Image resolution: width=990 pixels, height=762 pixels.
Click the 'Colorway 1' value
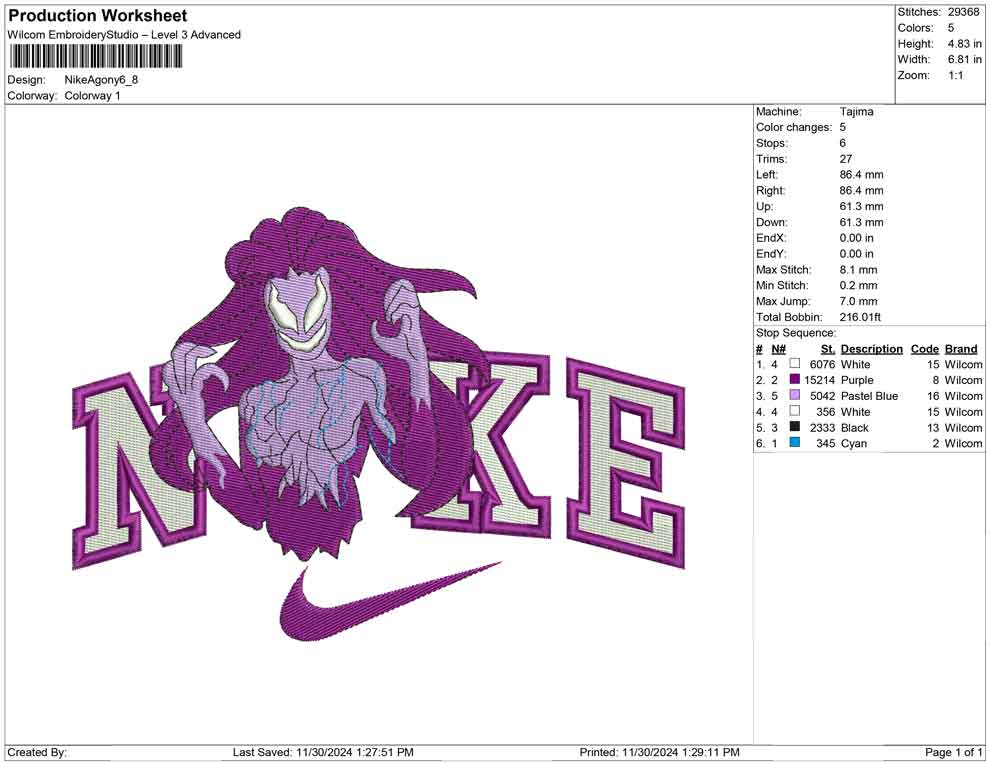tap(92, 96)
